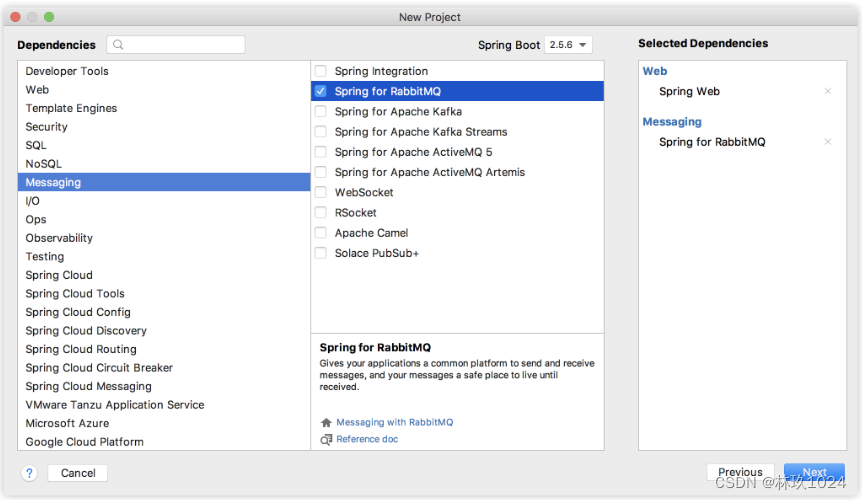The width and height of the screenshot is (862, 500).
Task: Select the Spring Cloud Discovery category
Action: point(164,331)
